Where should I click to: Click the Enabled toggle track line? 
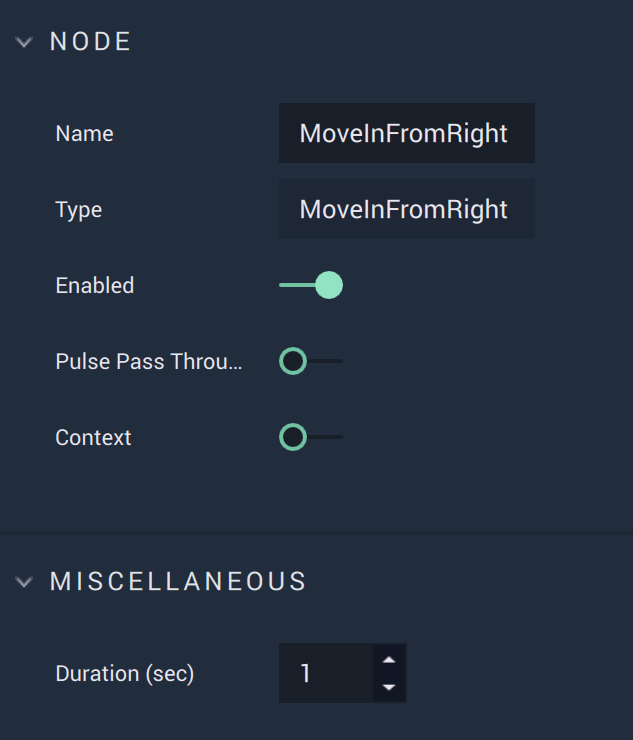pyautogui.click(x=297, y=285)
